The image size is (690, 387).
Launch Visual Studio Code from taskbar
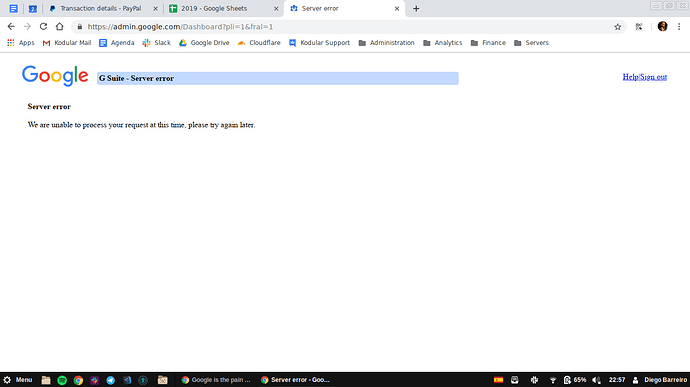click(x=127, y=380)
